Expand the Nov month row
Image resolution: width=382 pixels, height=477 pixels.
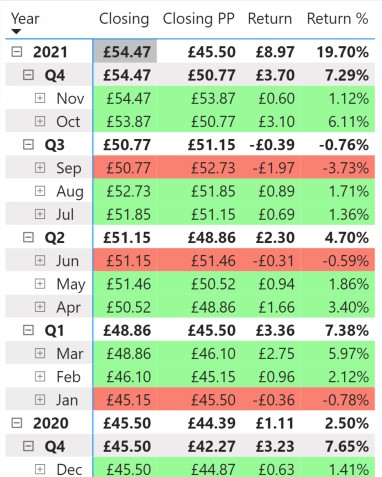[40, 98]
